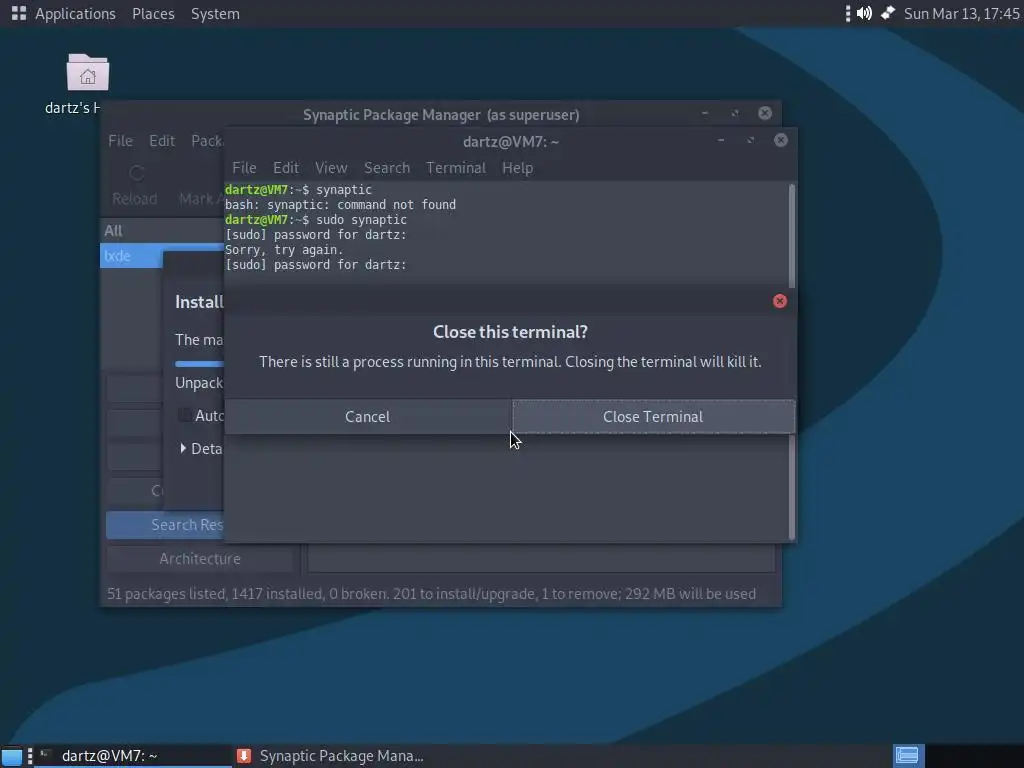Viewport: 1024px width, 768px height.
Task: Minimize the dartz@VM7 terminal window
Action: [x=720, y=140]
